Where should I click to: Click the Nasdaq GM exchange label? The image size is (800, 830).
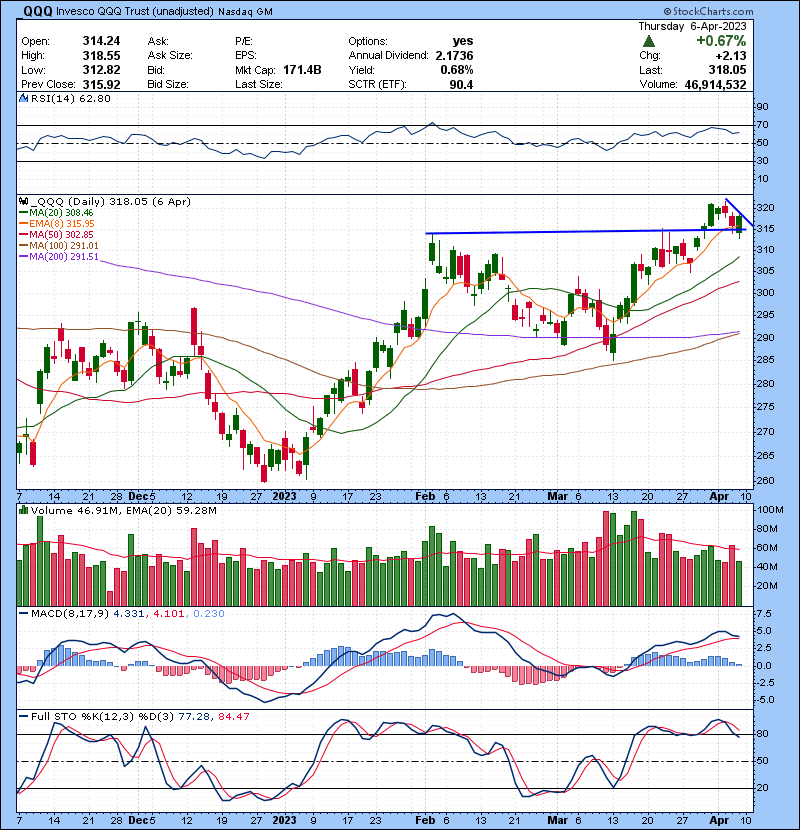click(x=245, y=12)
